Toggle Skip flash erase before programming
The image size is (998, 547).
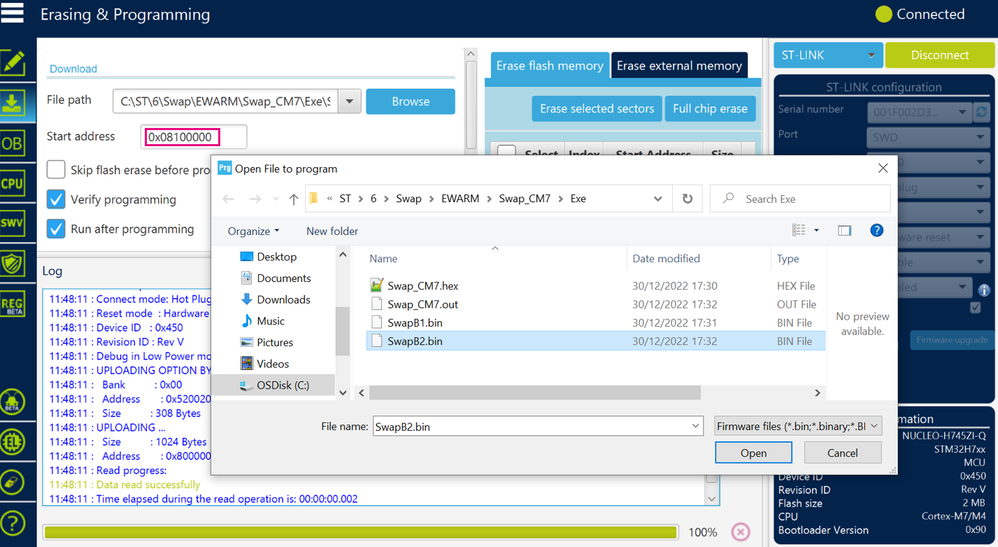coord(56,170)
